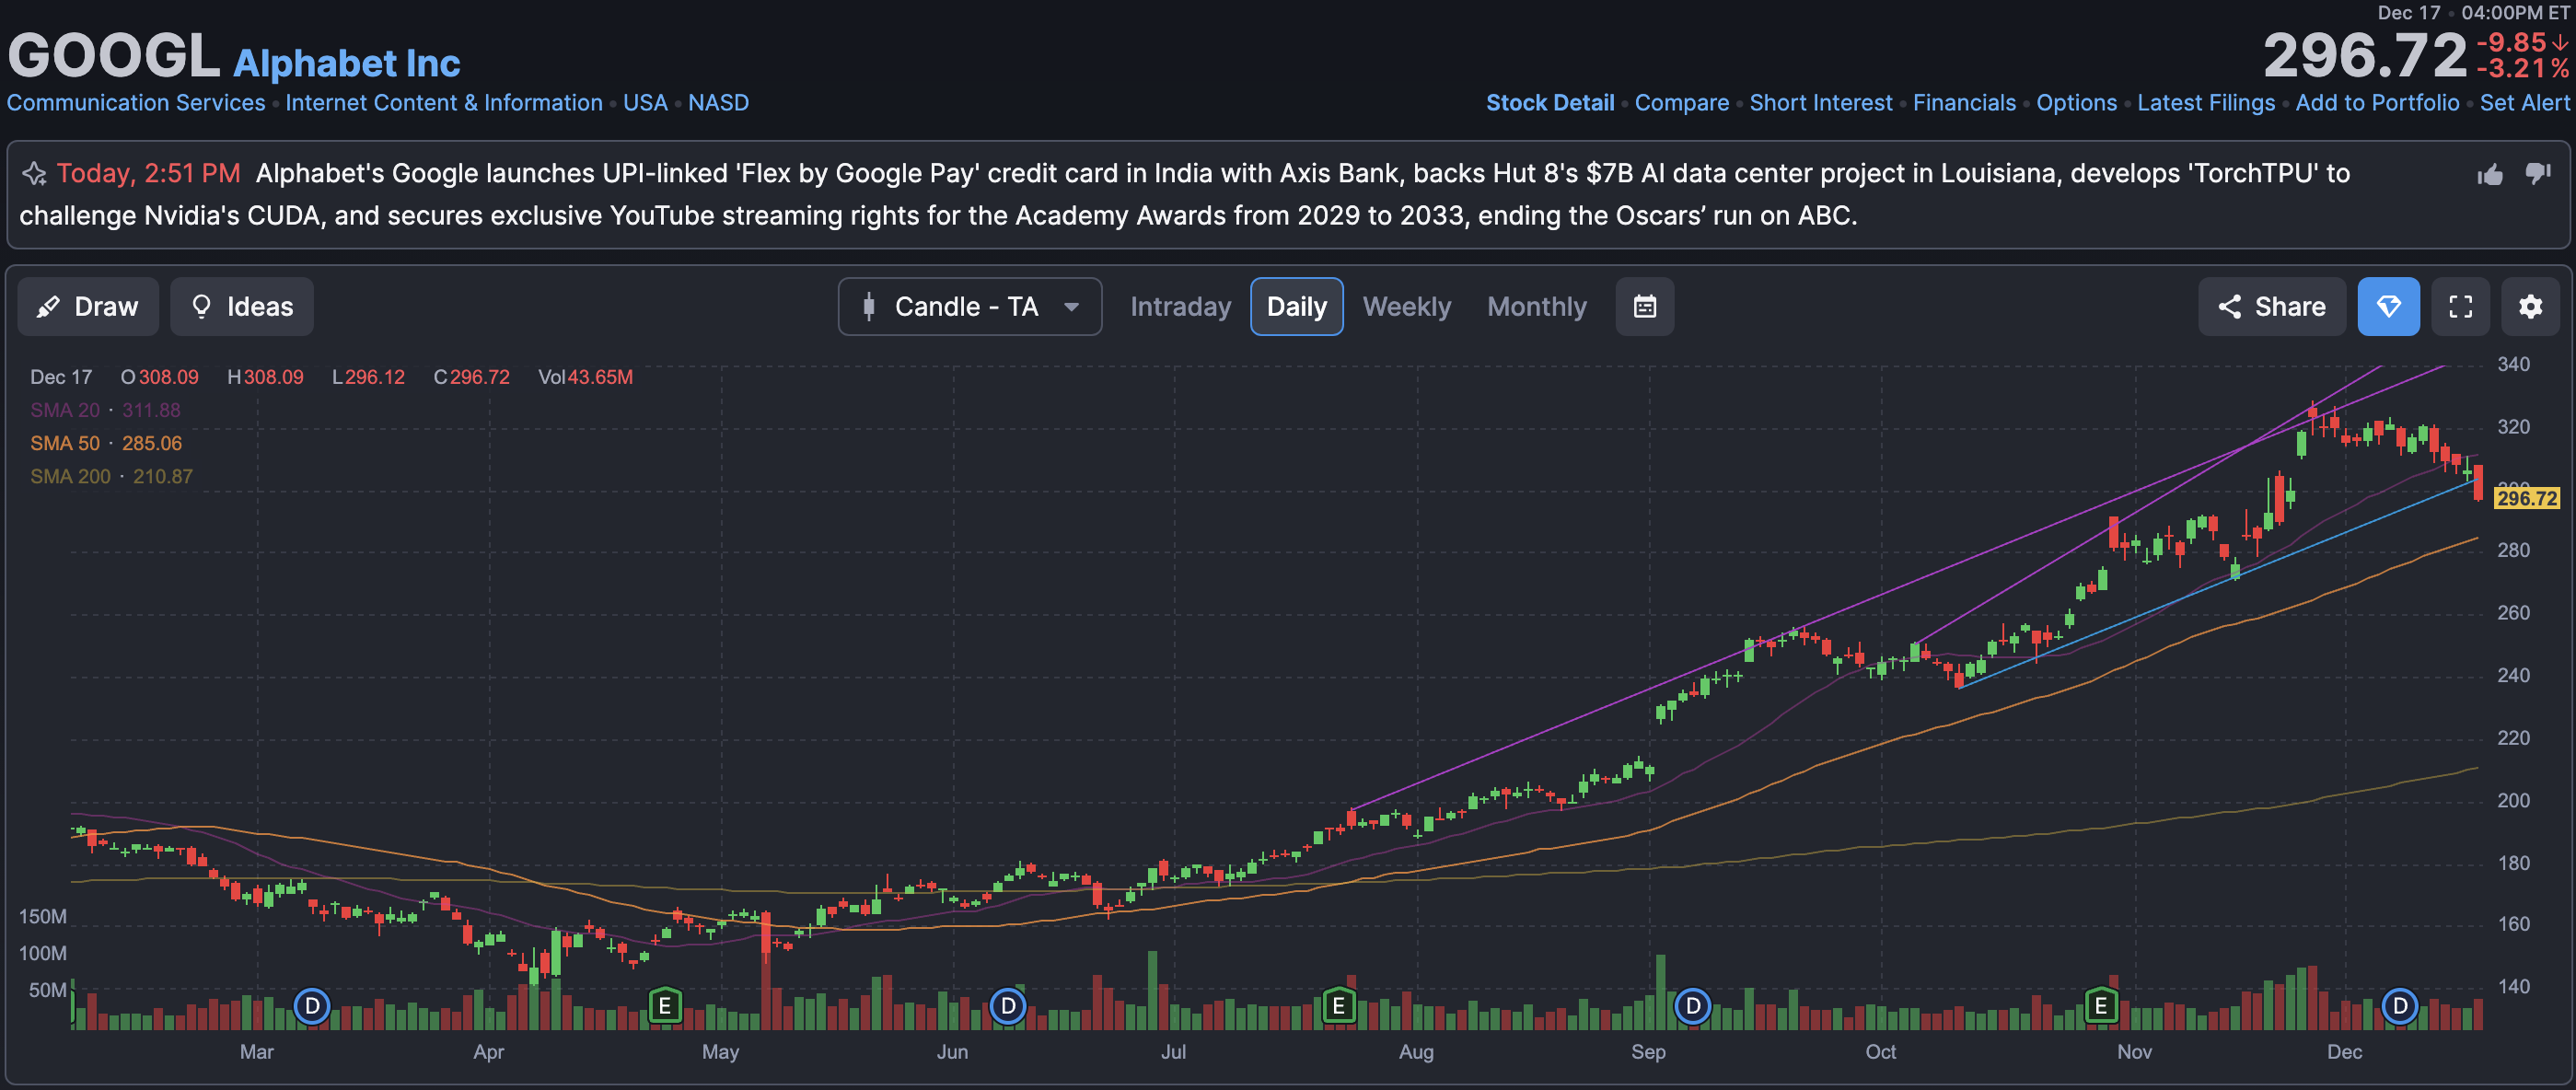Click the dividend D marker near December

2399,1005
